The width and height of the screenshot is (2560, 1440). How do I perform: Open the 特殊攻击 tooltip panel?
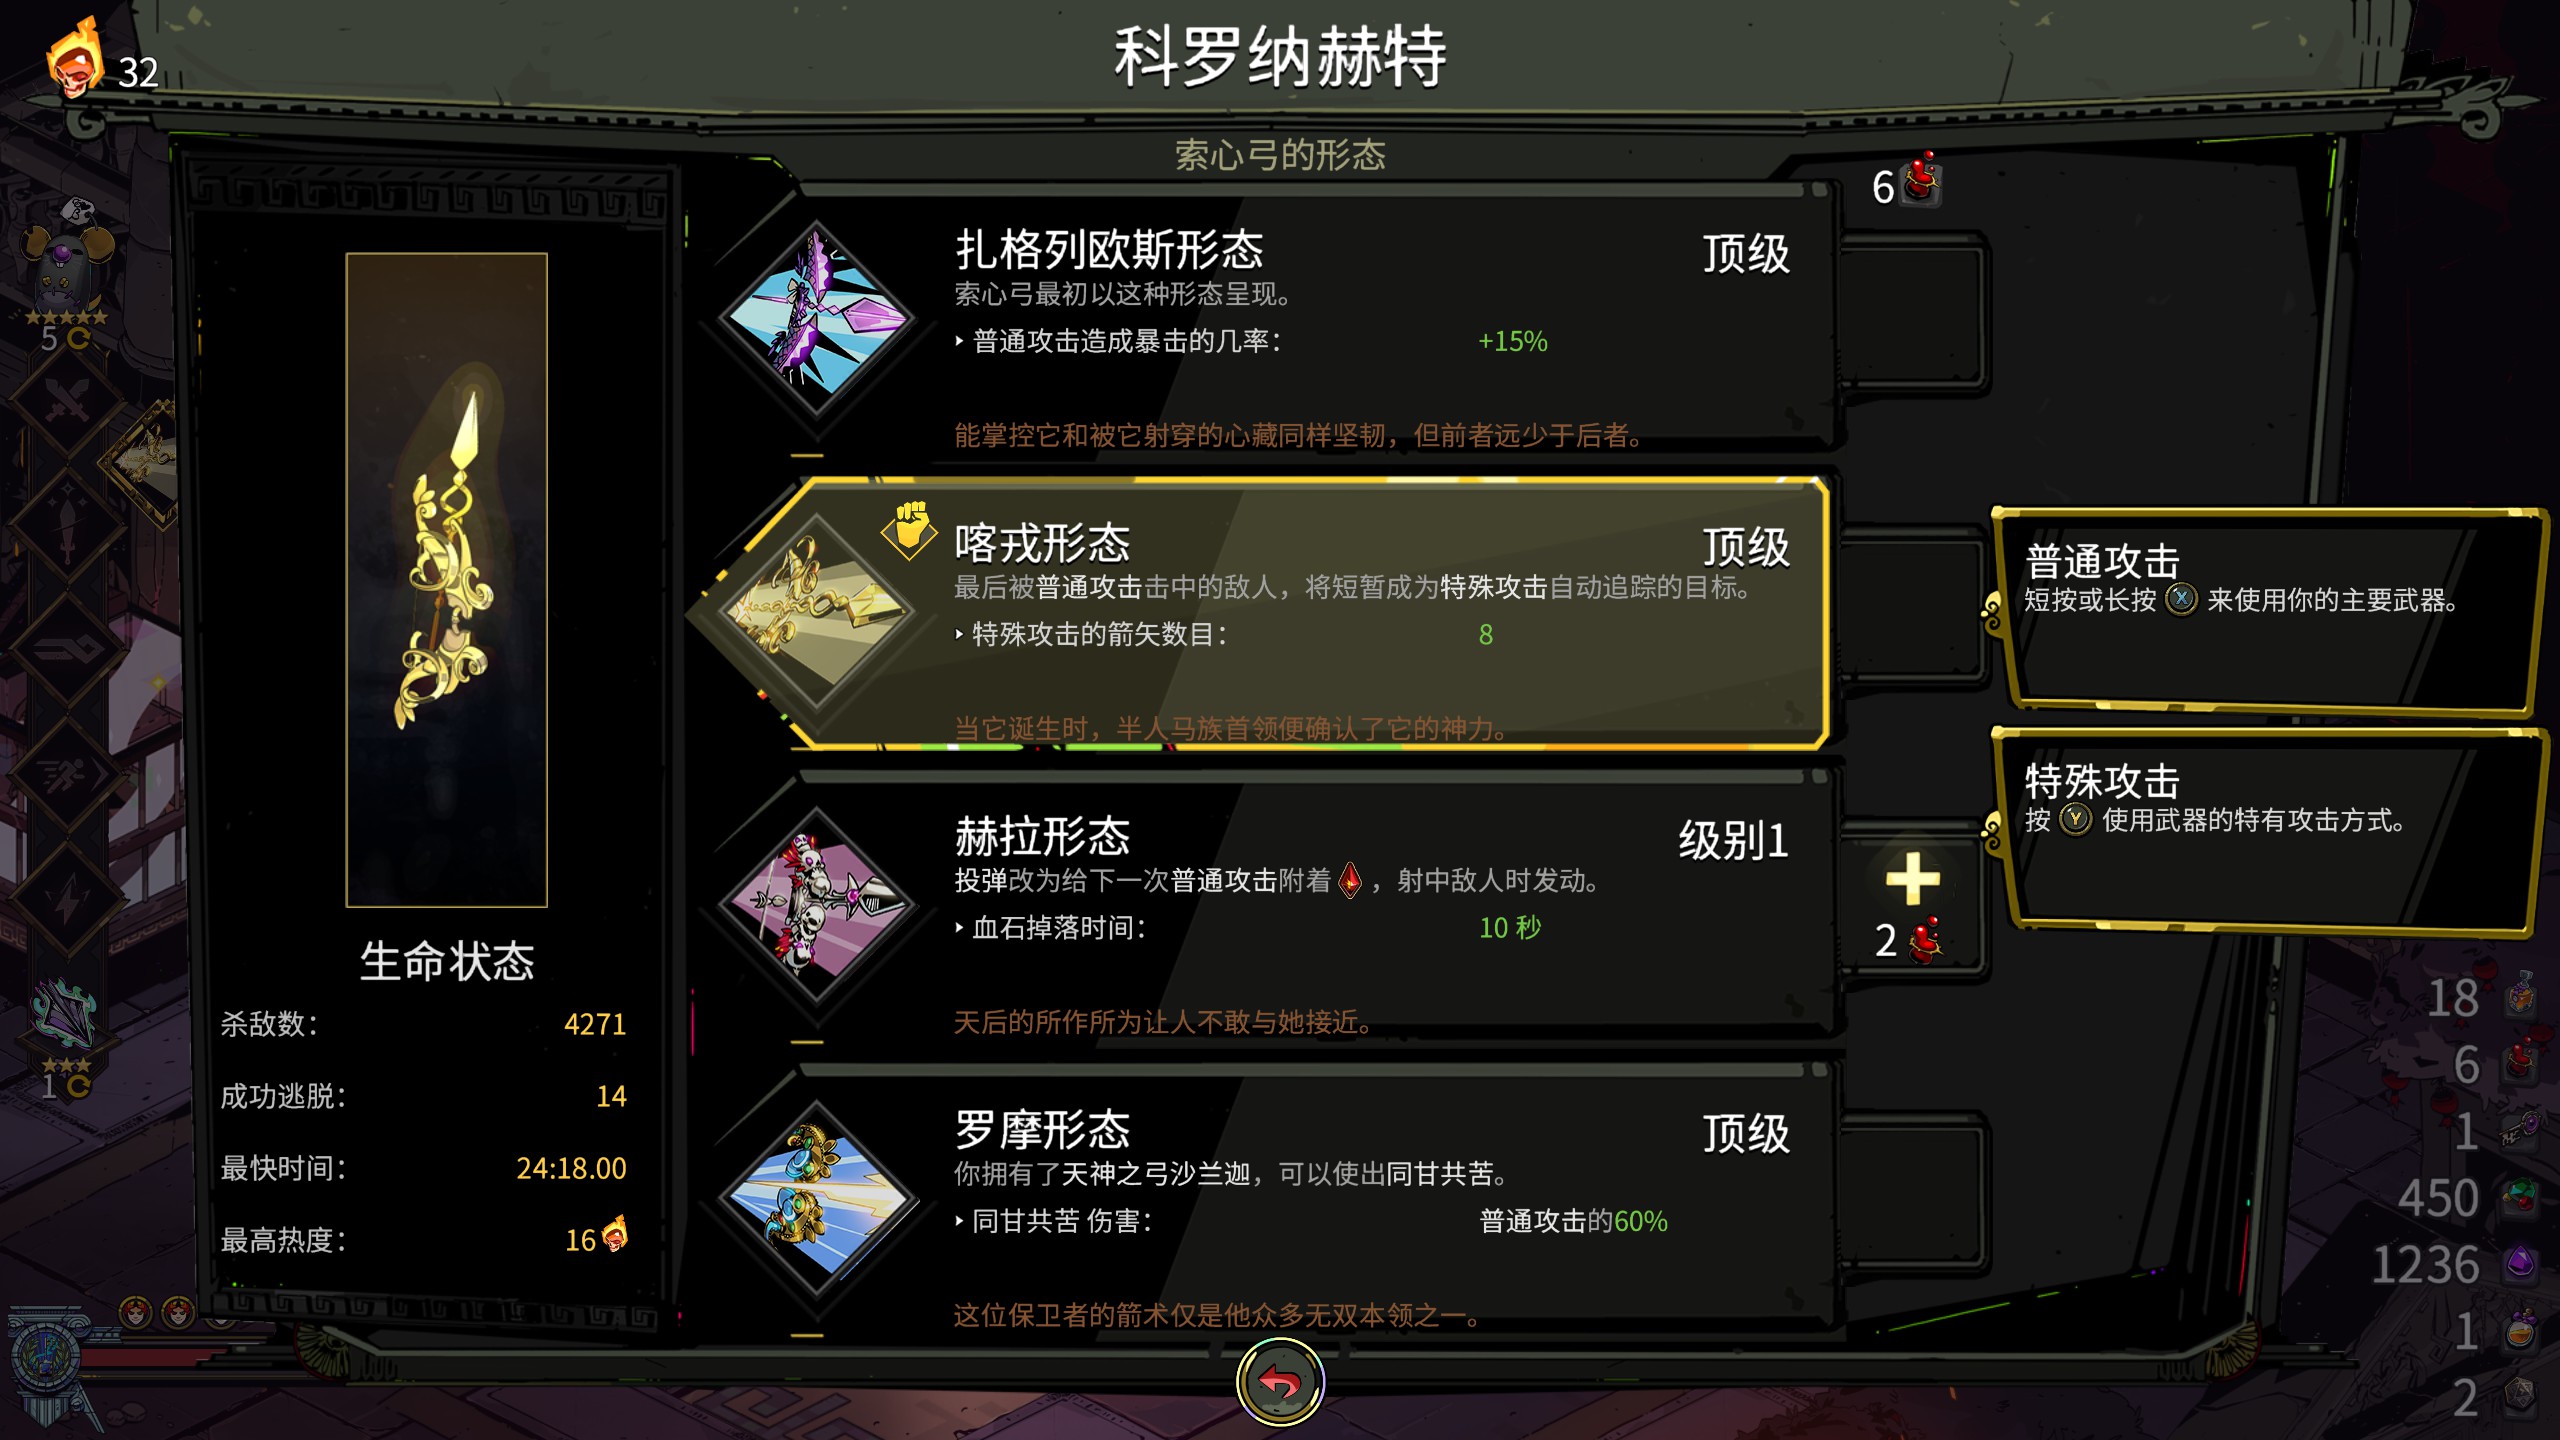click(2266, 831)
